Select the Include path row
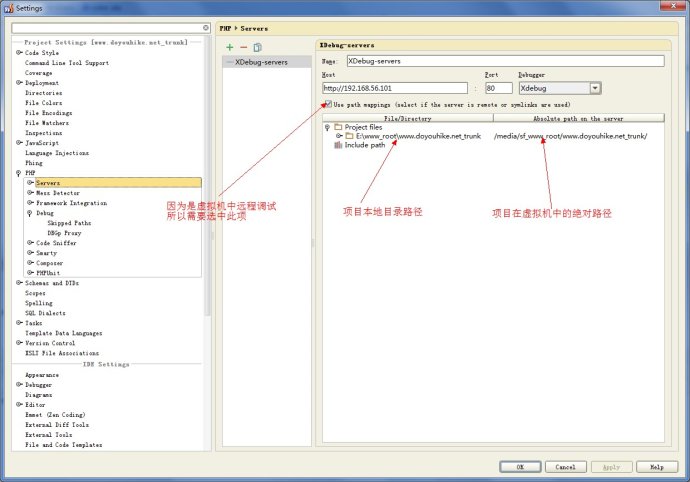The width and height of the screenshot is (690, 482). (x=364, y=145)
